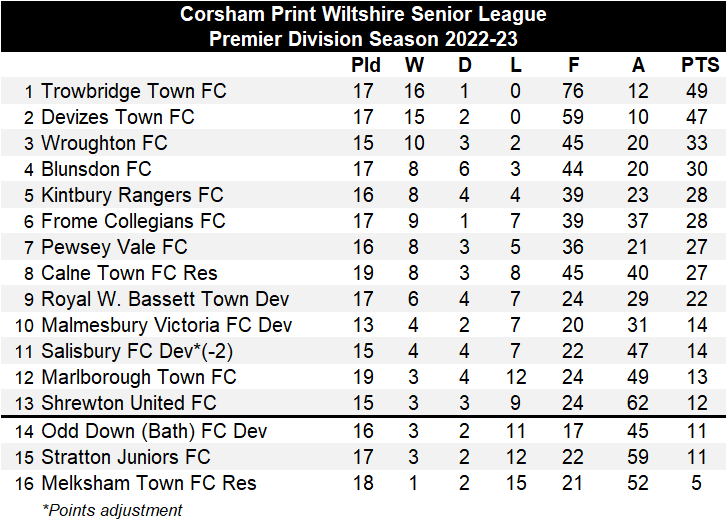Click Trowbridge Town's 49 points value

[x=700, y=91]
